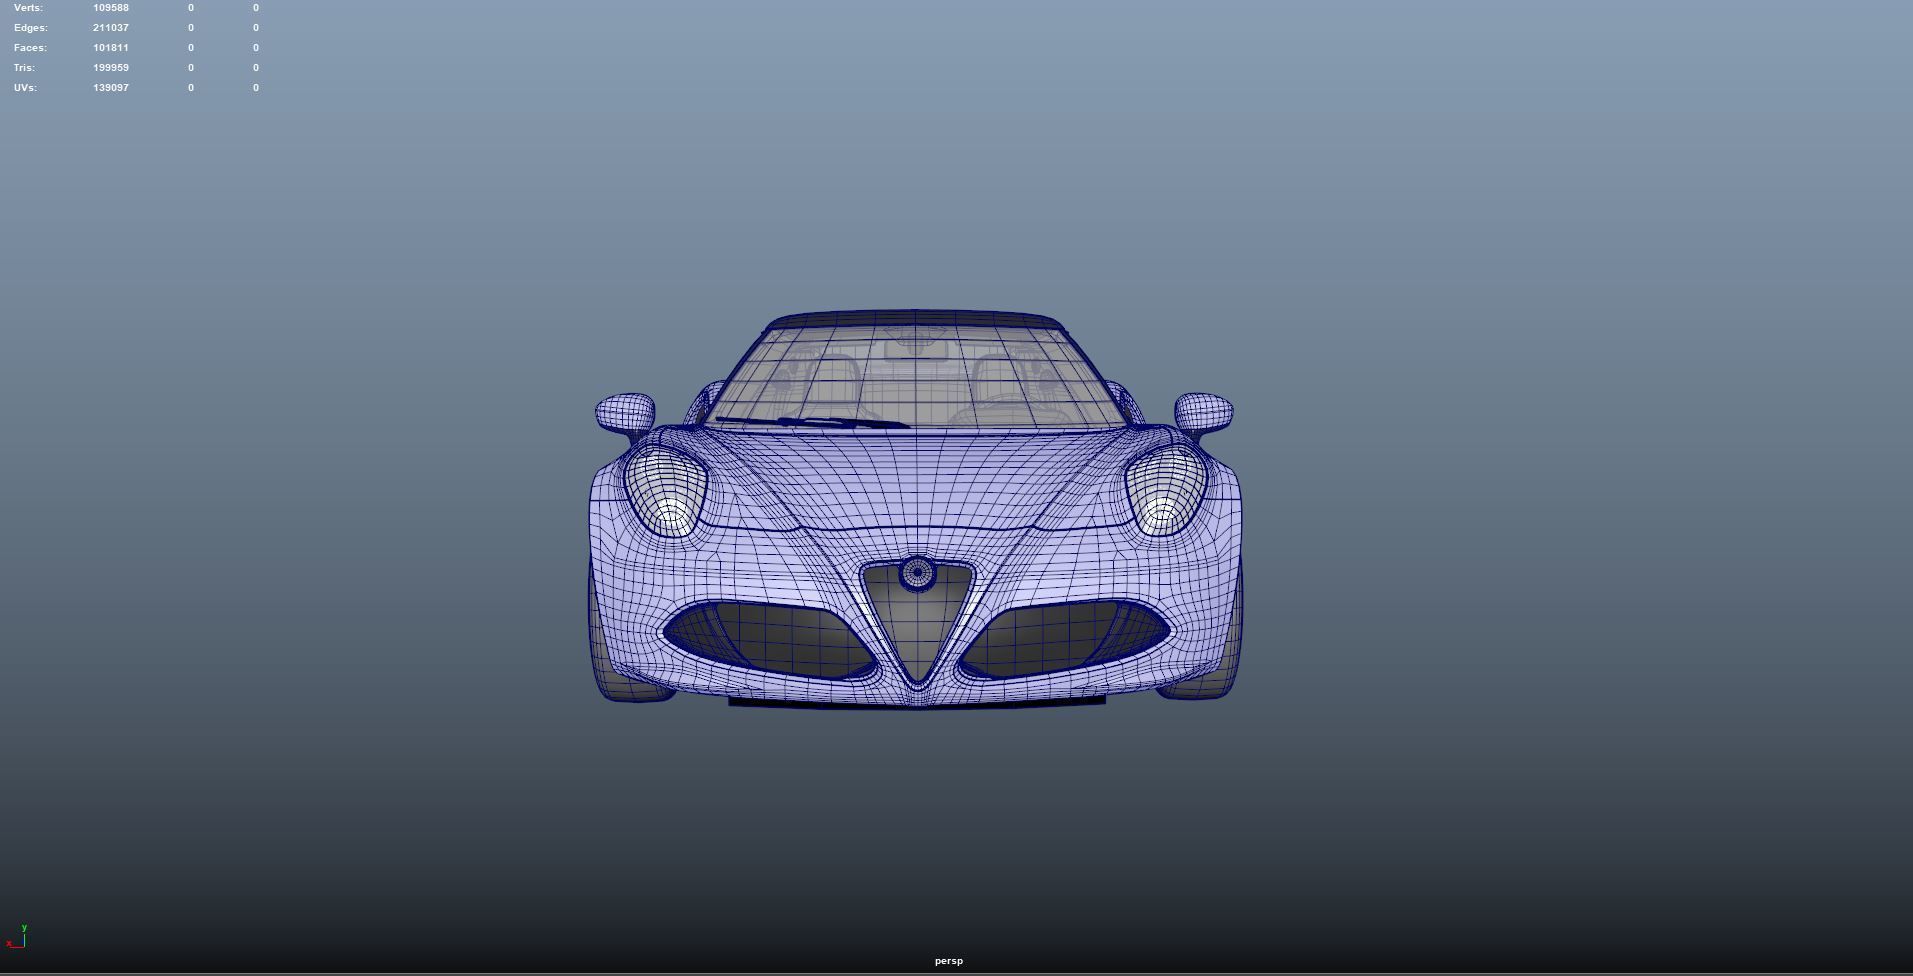
Task: Select the left front air intake mesh
Action: [x=770, y=638]
